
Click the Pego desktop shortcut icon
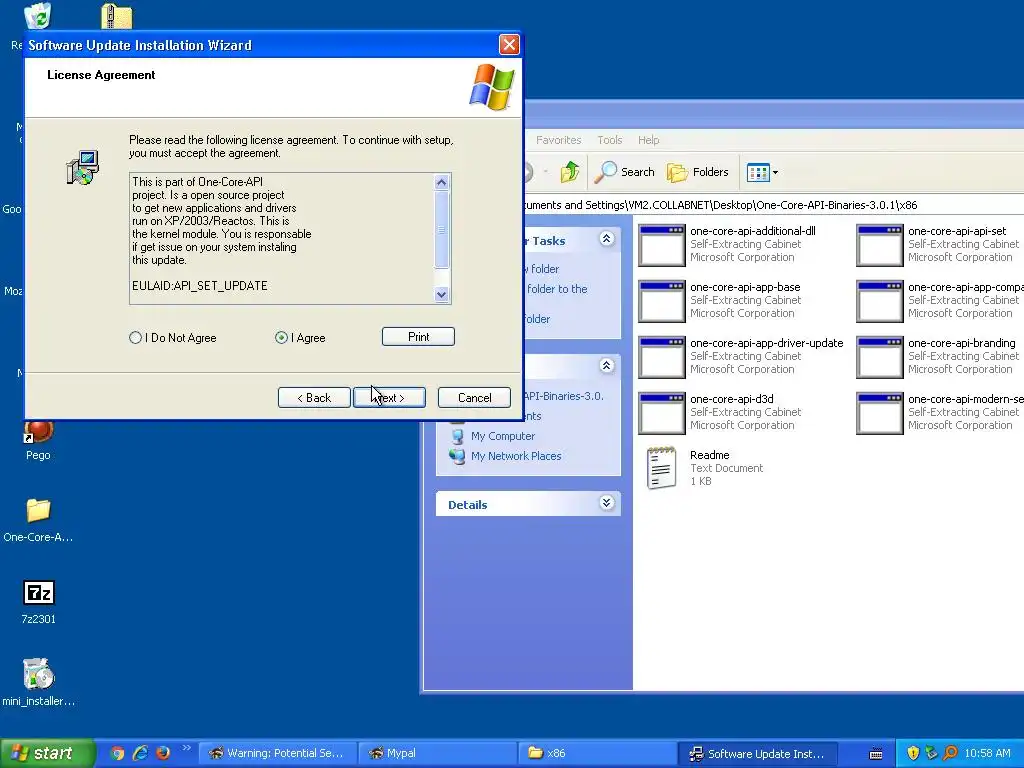39,433
